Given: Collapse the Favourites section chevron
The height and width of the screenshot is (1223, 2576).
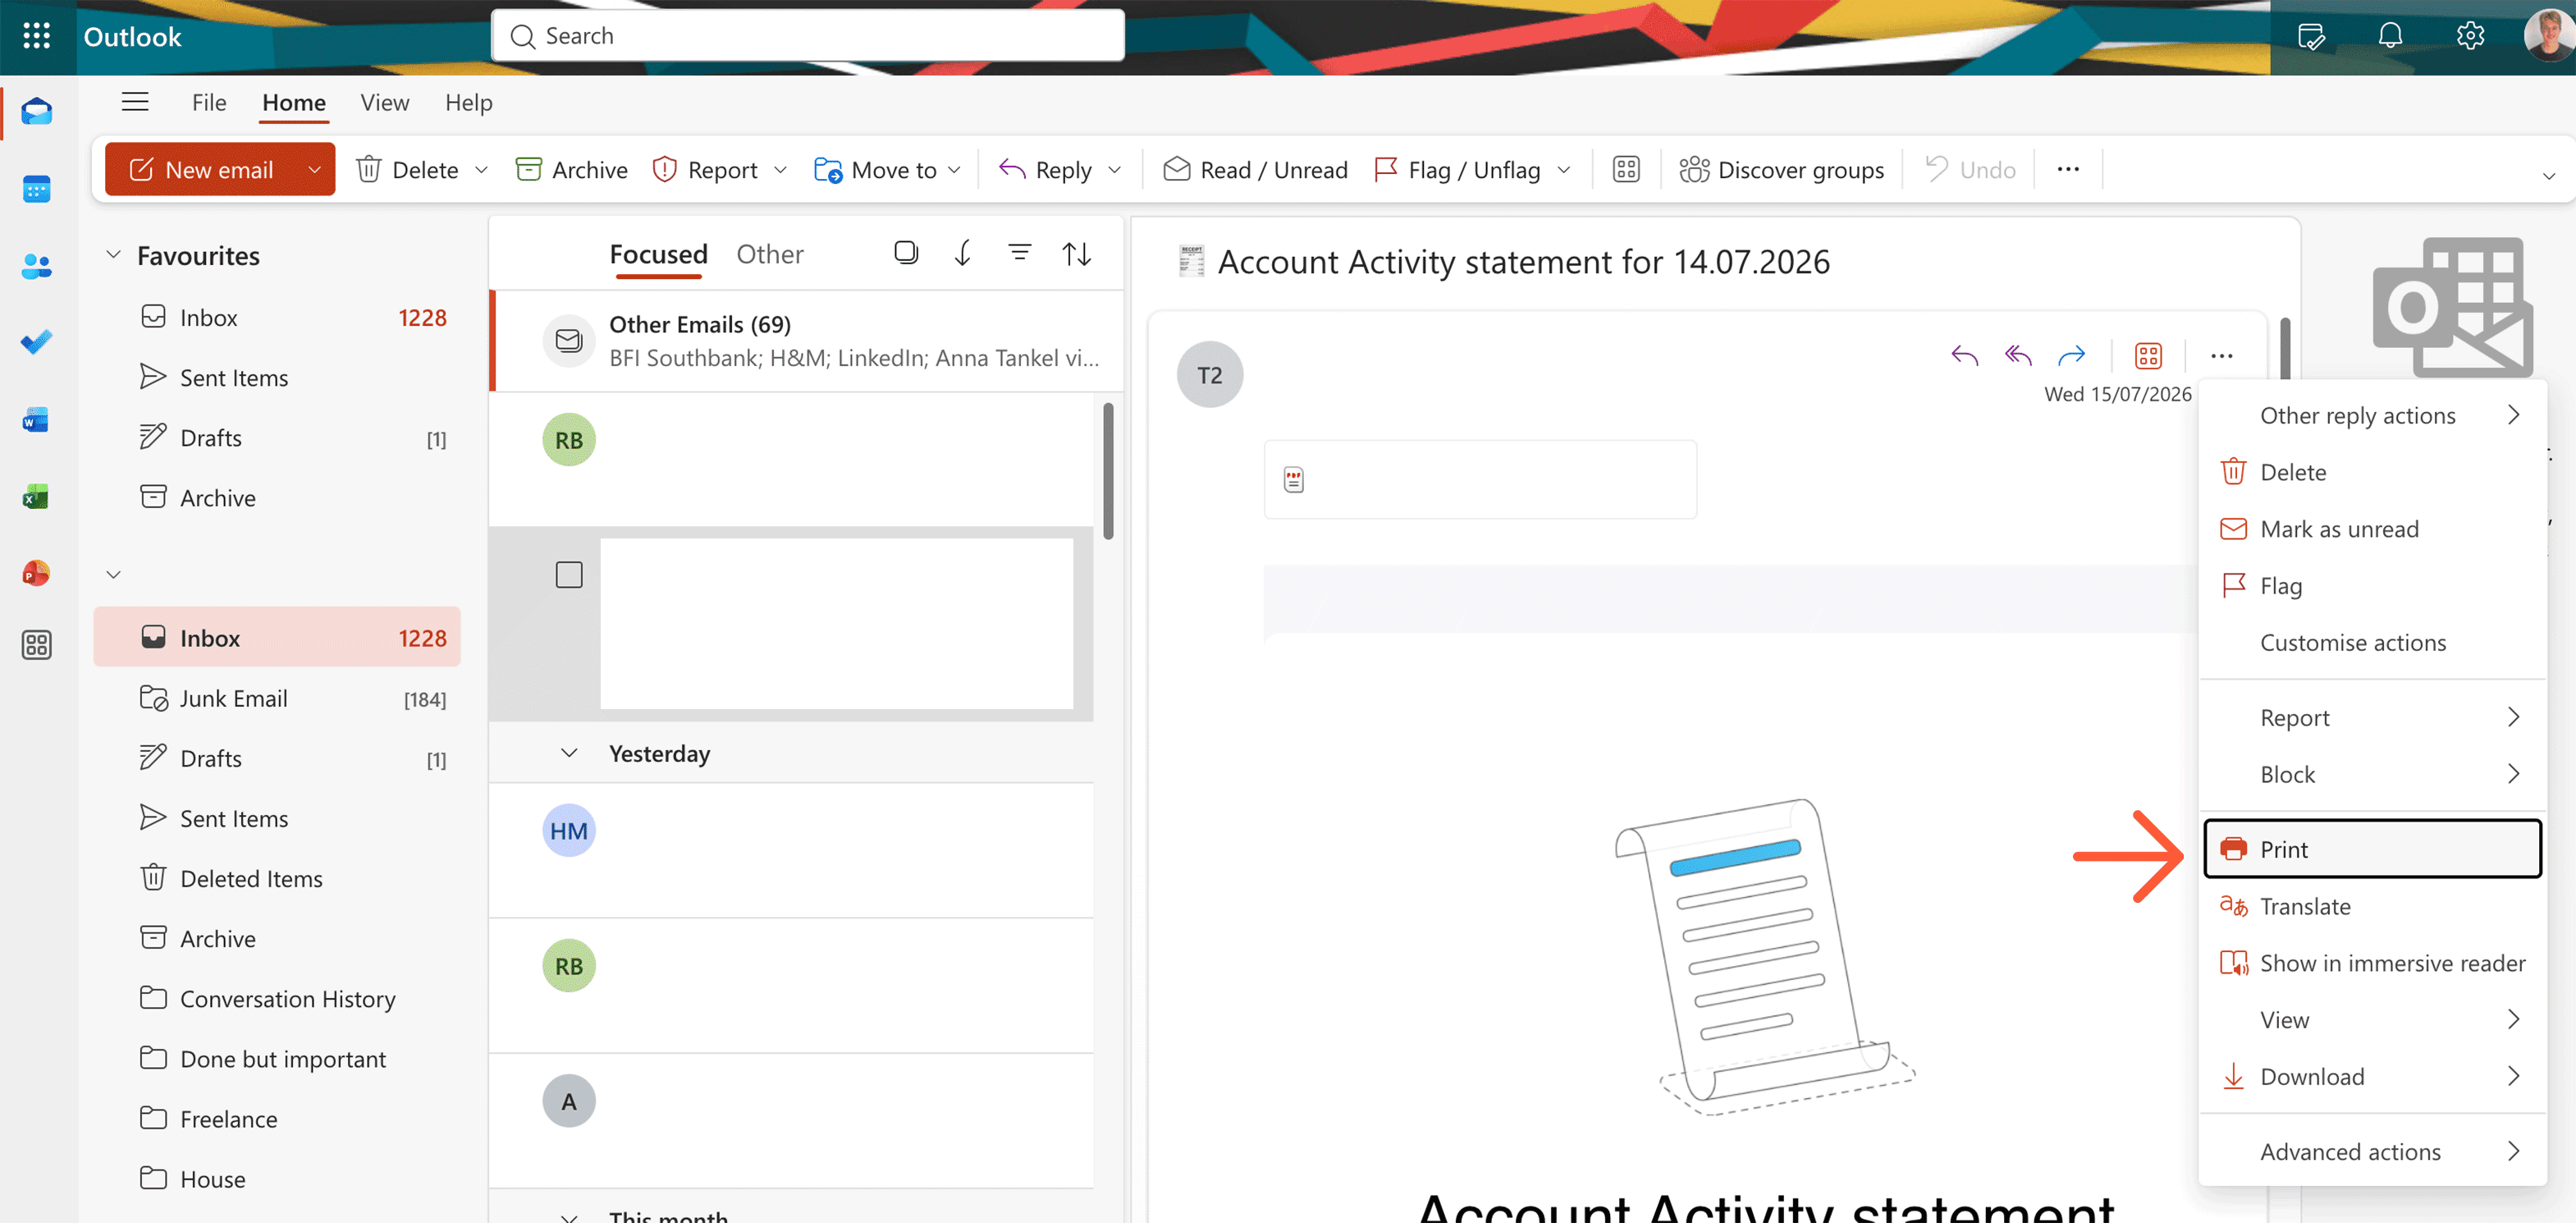Looking at the screenshot, I should point(114,255).
